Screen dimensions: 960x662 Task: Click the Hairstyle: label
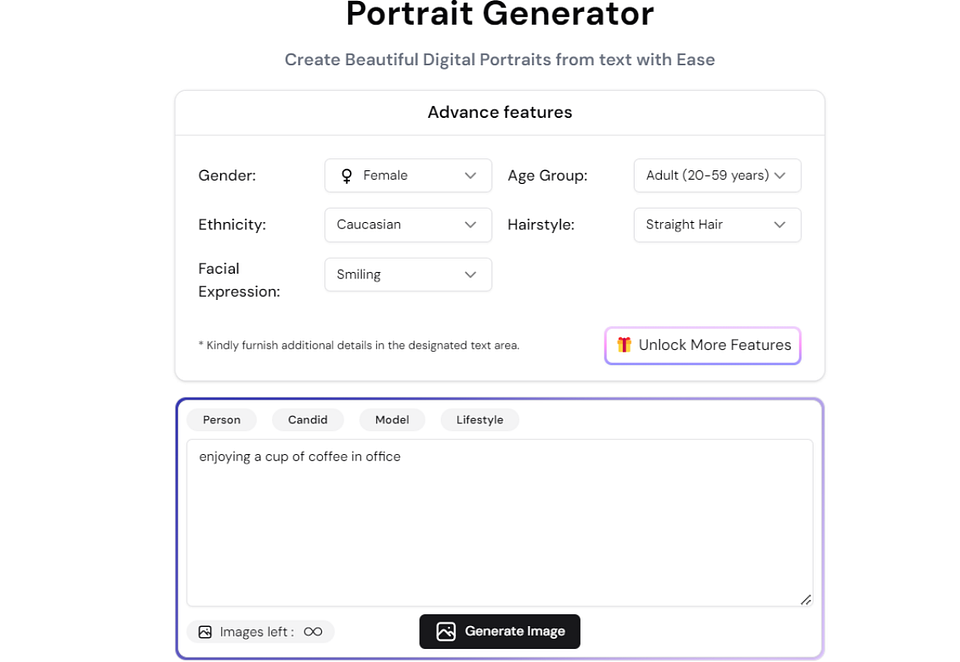541,225
